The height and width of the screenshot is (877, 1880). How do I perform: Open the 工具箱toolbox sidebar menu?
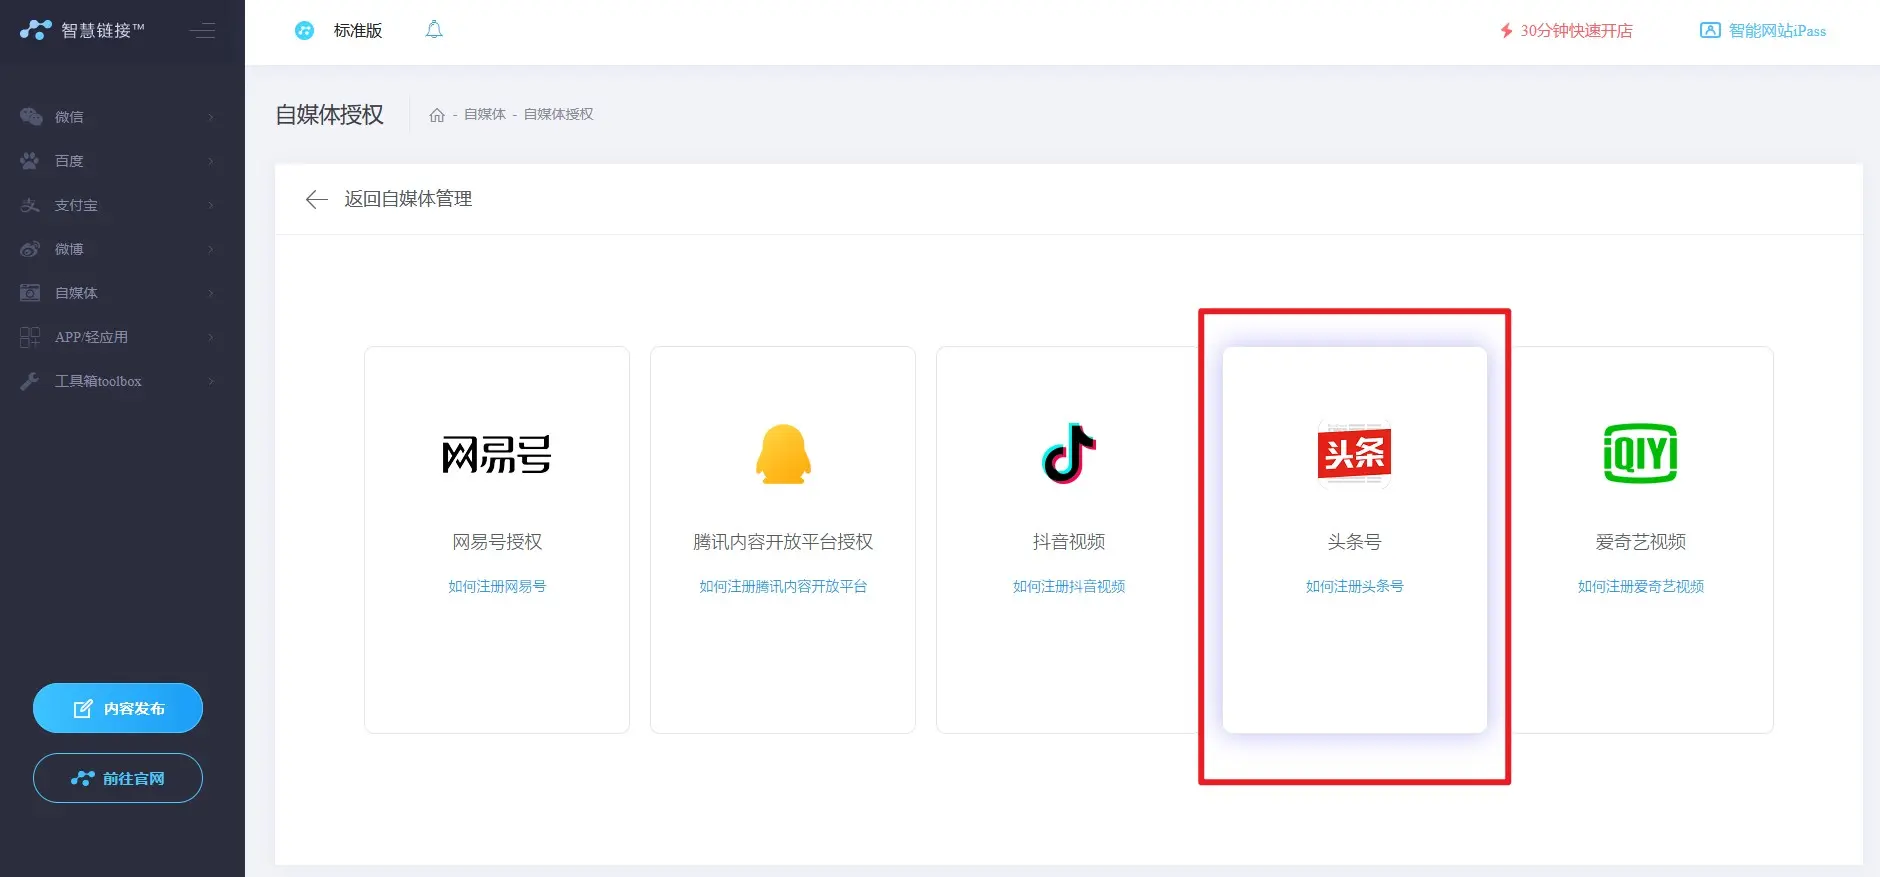[122, 381]
